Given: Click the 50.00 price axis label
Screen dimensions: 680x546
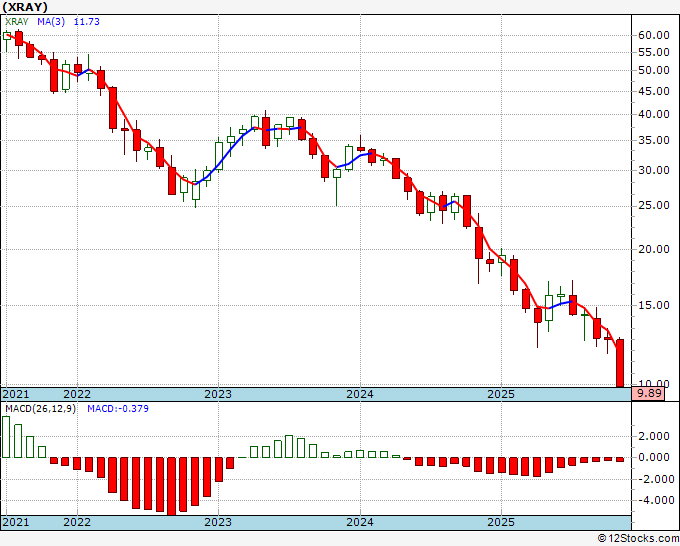Looking at the screenshot, I should click(654, 70).
